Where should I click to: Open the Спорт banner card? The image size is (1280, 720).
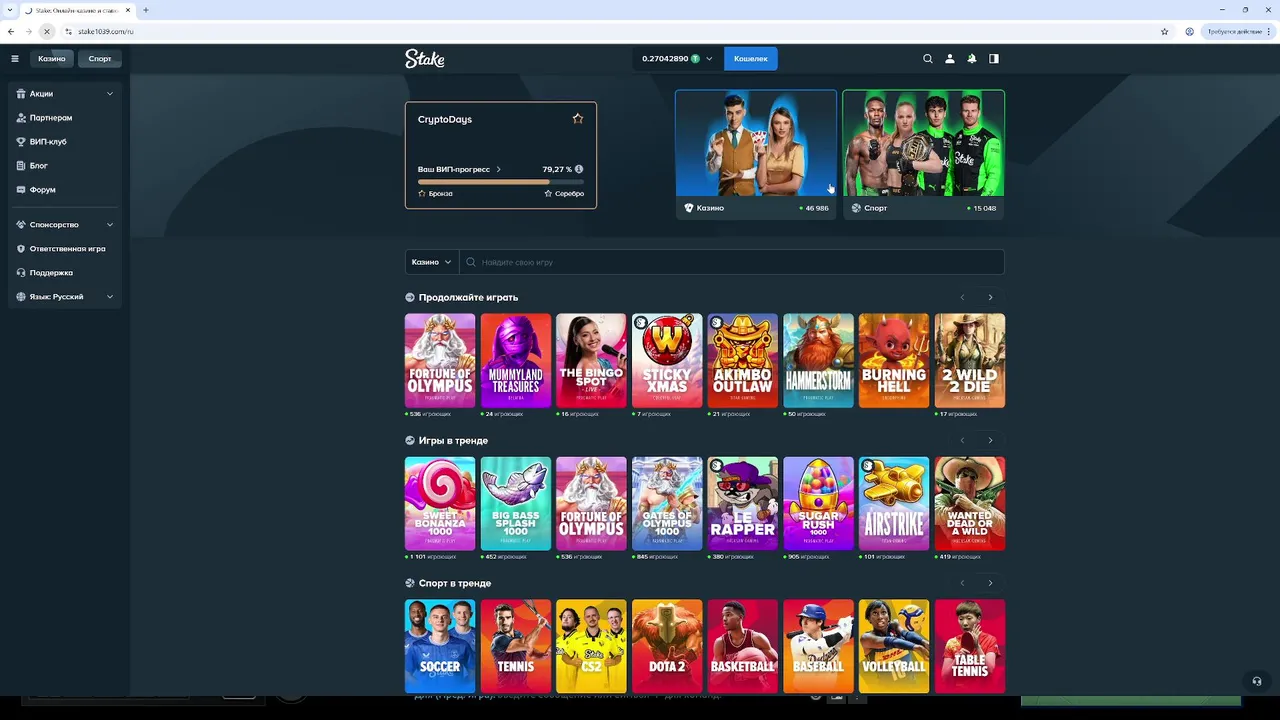point(924,154)
